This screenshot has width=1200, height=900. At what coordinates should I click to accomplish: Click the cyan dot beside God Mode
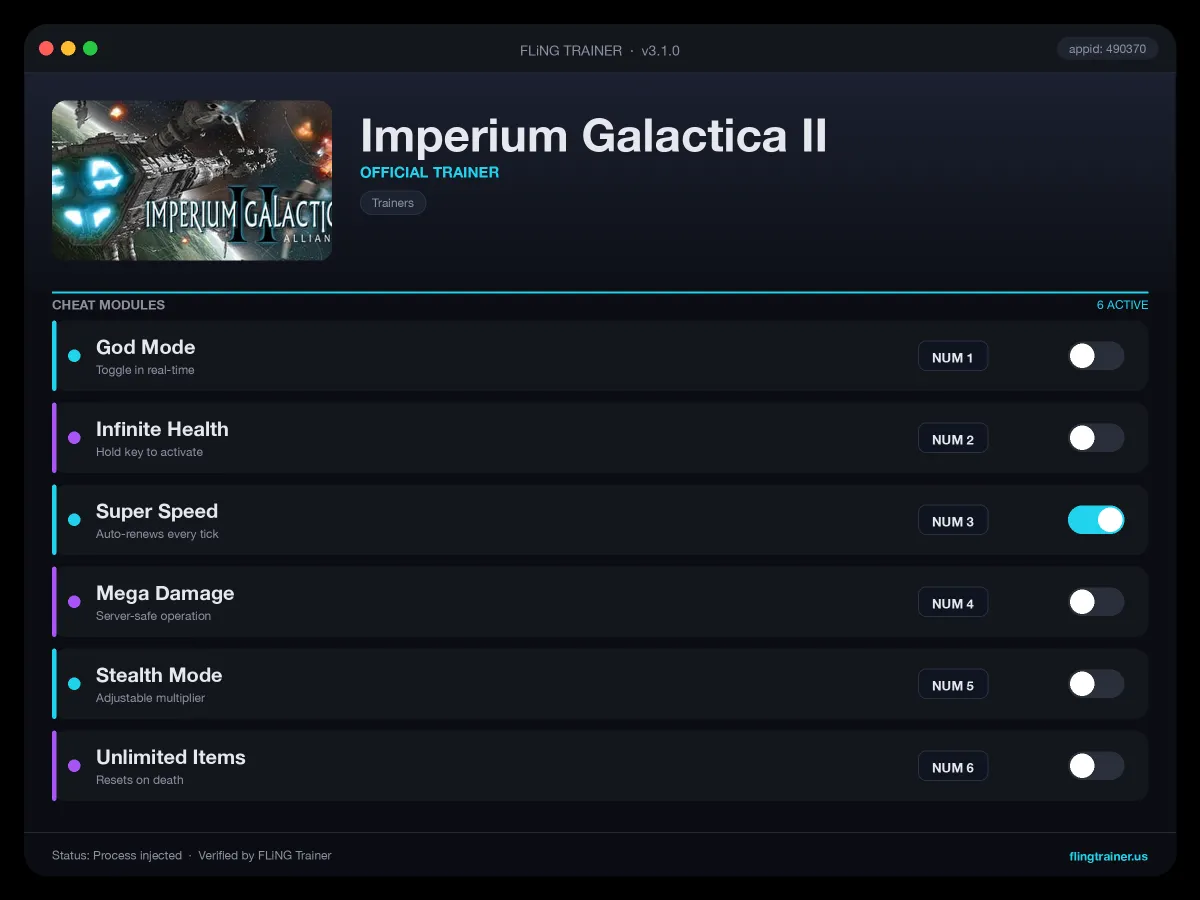tap(74, 356)
